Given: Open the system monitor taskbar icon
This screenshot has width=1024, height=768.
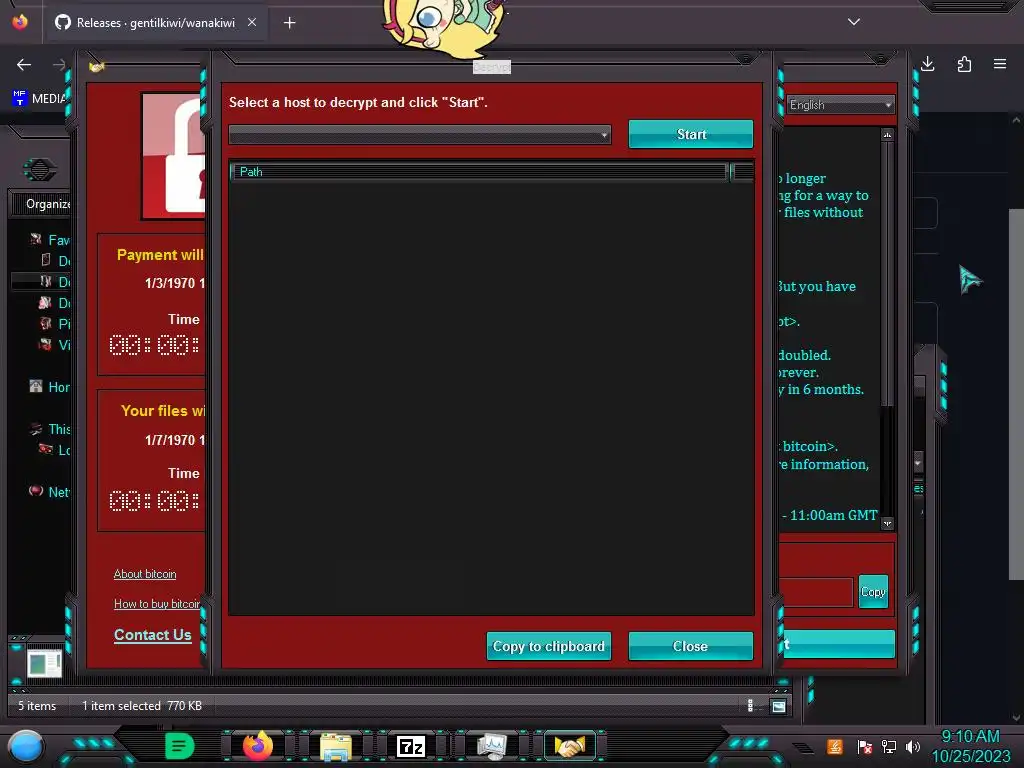Looking at the screenshot, I should pos(491,746).
